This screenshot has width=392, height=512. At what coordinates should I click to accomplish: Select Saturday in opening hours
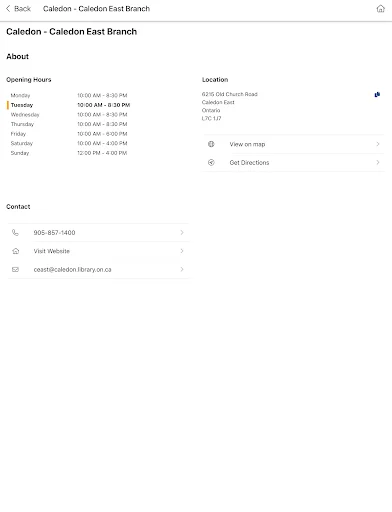point(22,143)
